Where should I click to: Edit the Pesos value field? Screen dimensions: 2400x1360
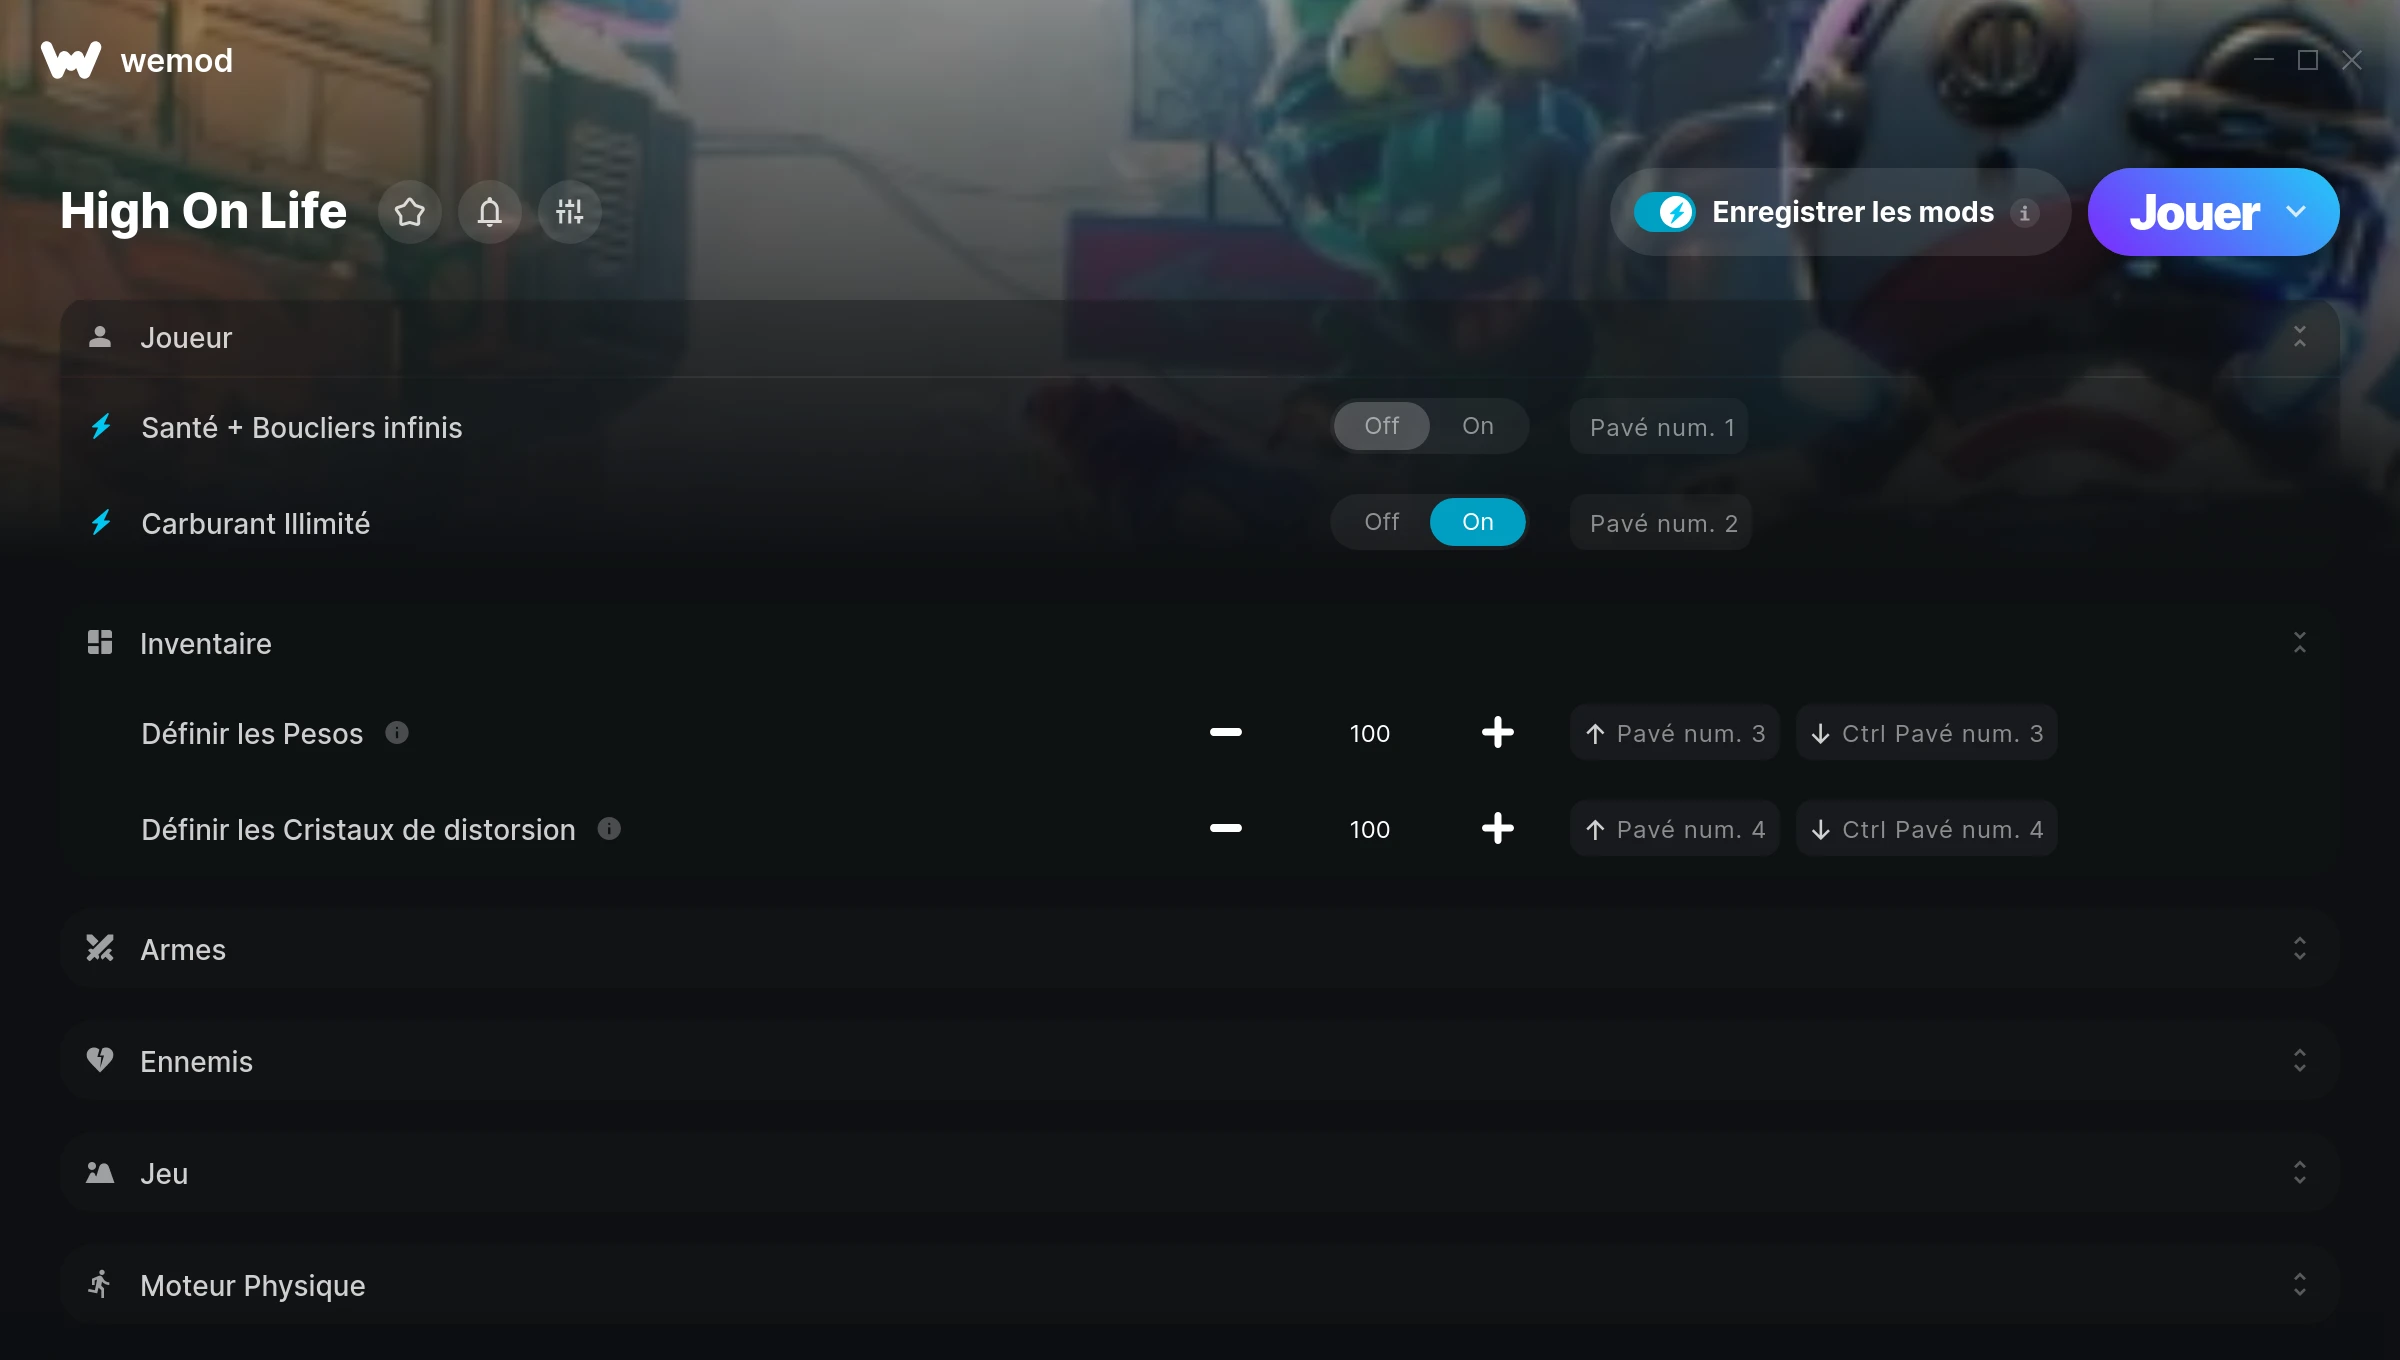click(1369, 733)
